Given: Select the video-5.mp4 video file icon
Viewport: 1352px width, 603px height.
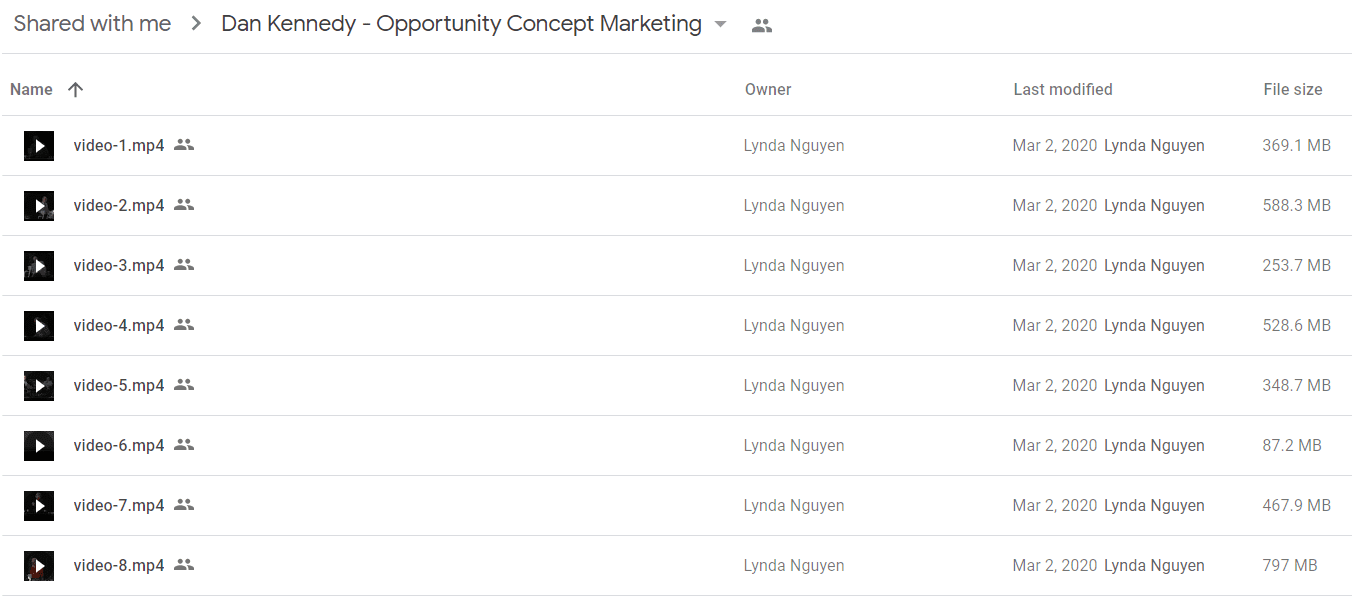Looking at the screenshot, I should [x=39, y=386].
